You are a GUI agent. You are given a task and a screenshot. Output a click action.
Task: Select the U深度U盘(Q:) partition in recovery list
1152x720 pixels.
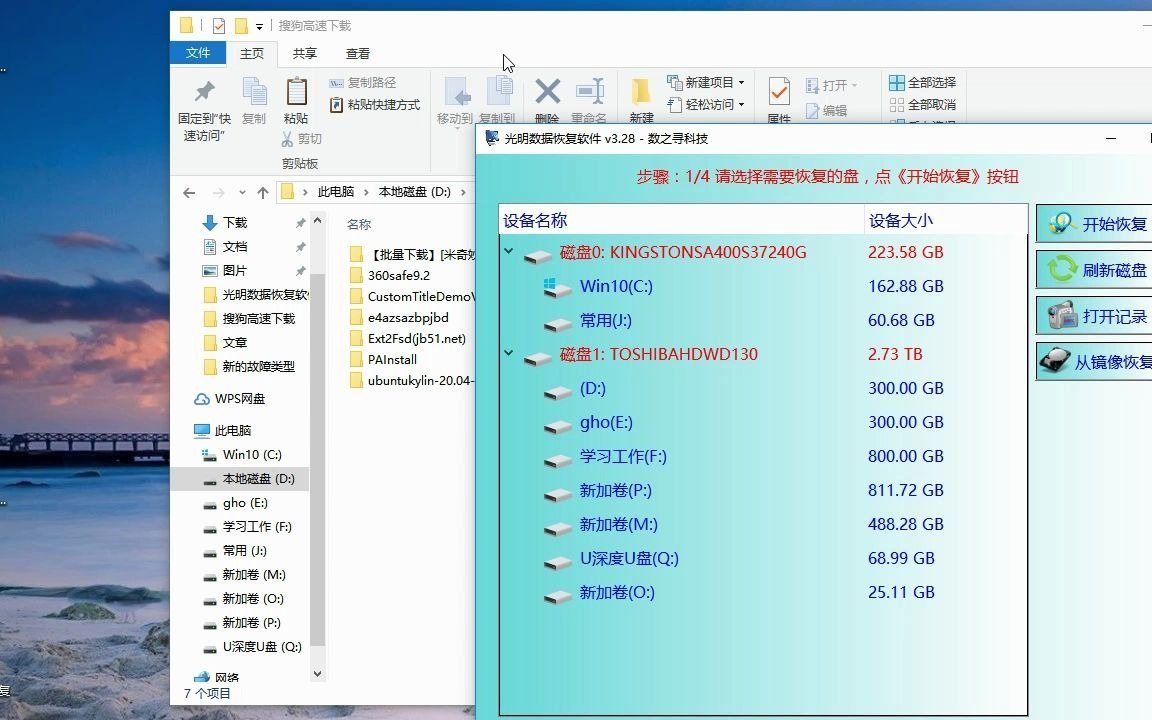(629, 558)
